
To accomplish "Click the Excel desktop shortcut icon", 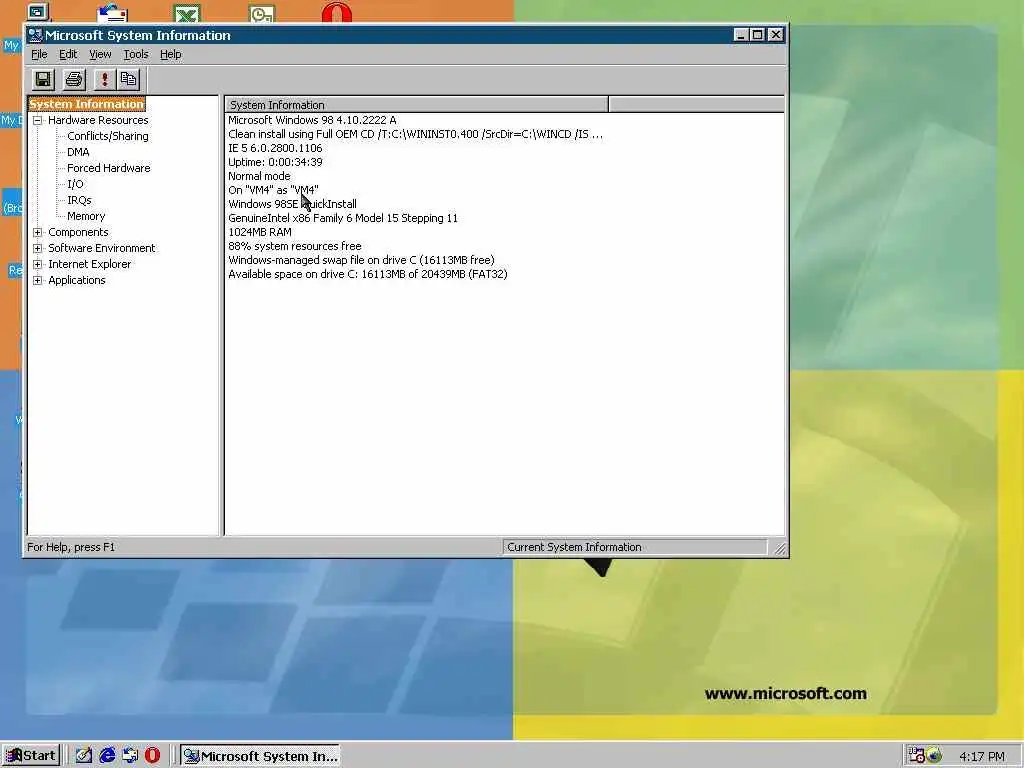I will coord(187,14).
